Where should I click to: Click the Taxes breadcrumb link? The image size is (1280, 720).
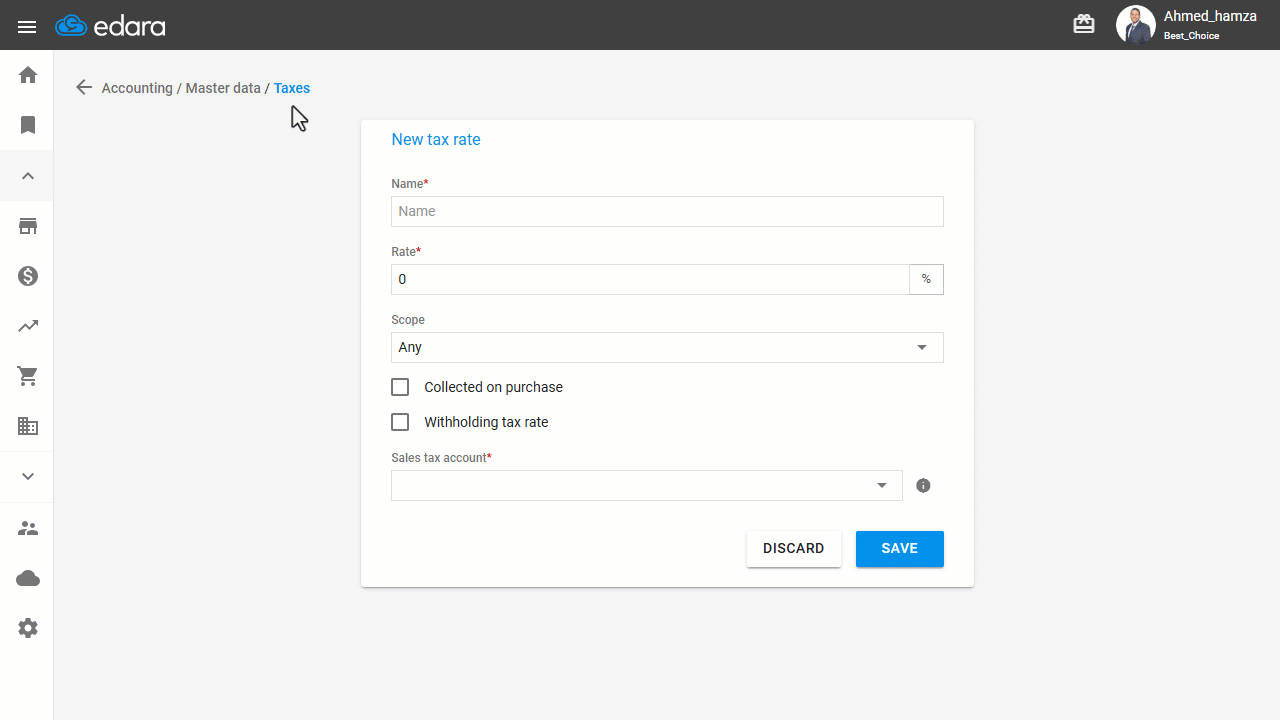[292, 88]
